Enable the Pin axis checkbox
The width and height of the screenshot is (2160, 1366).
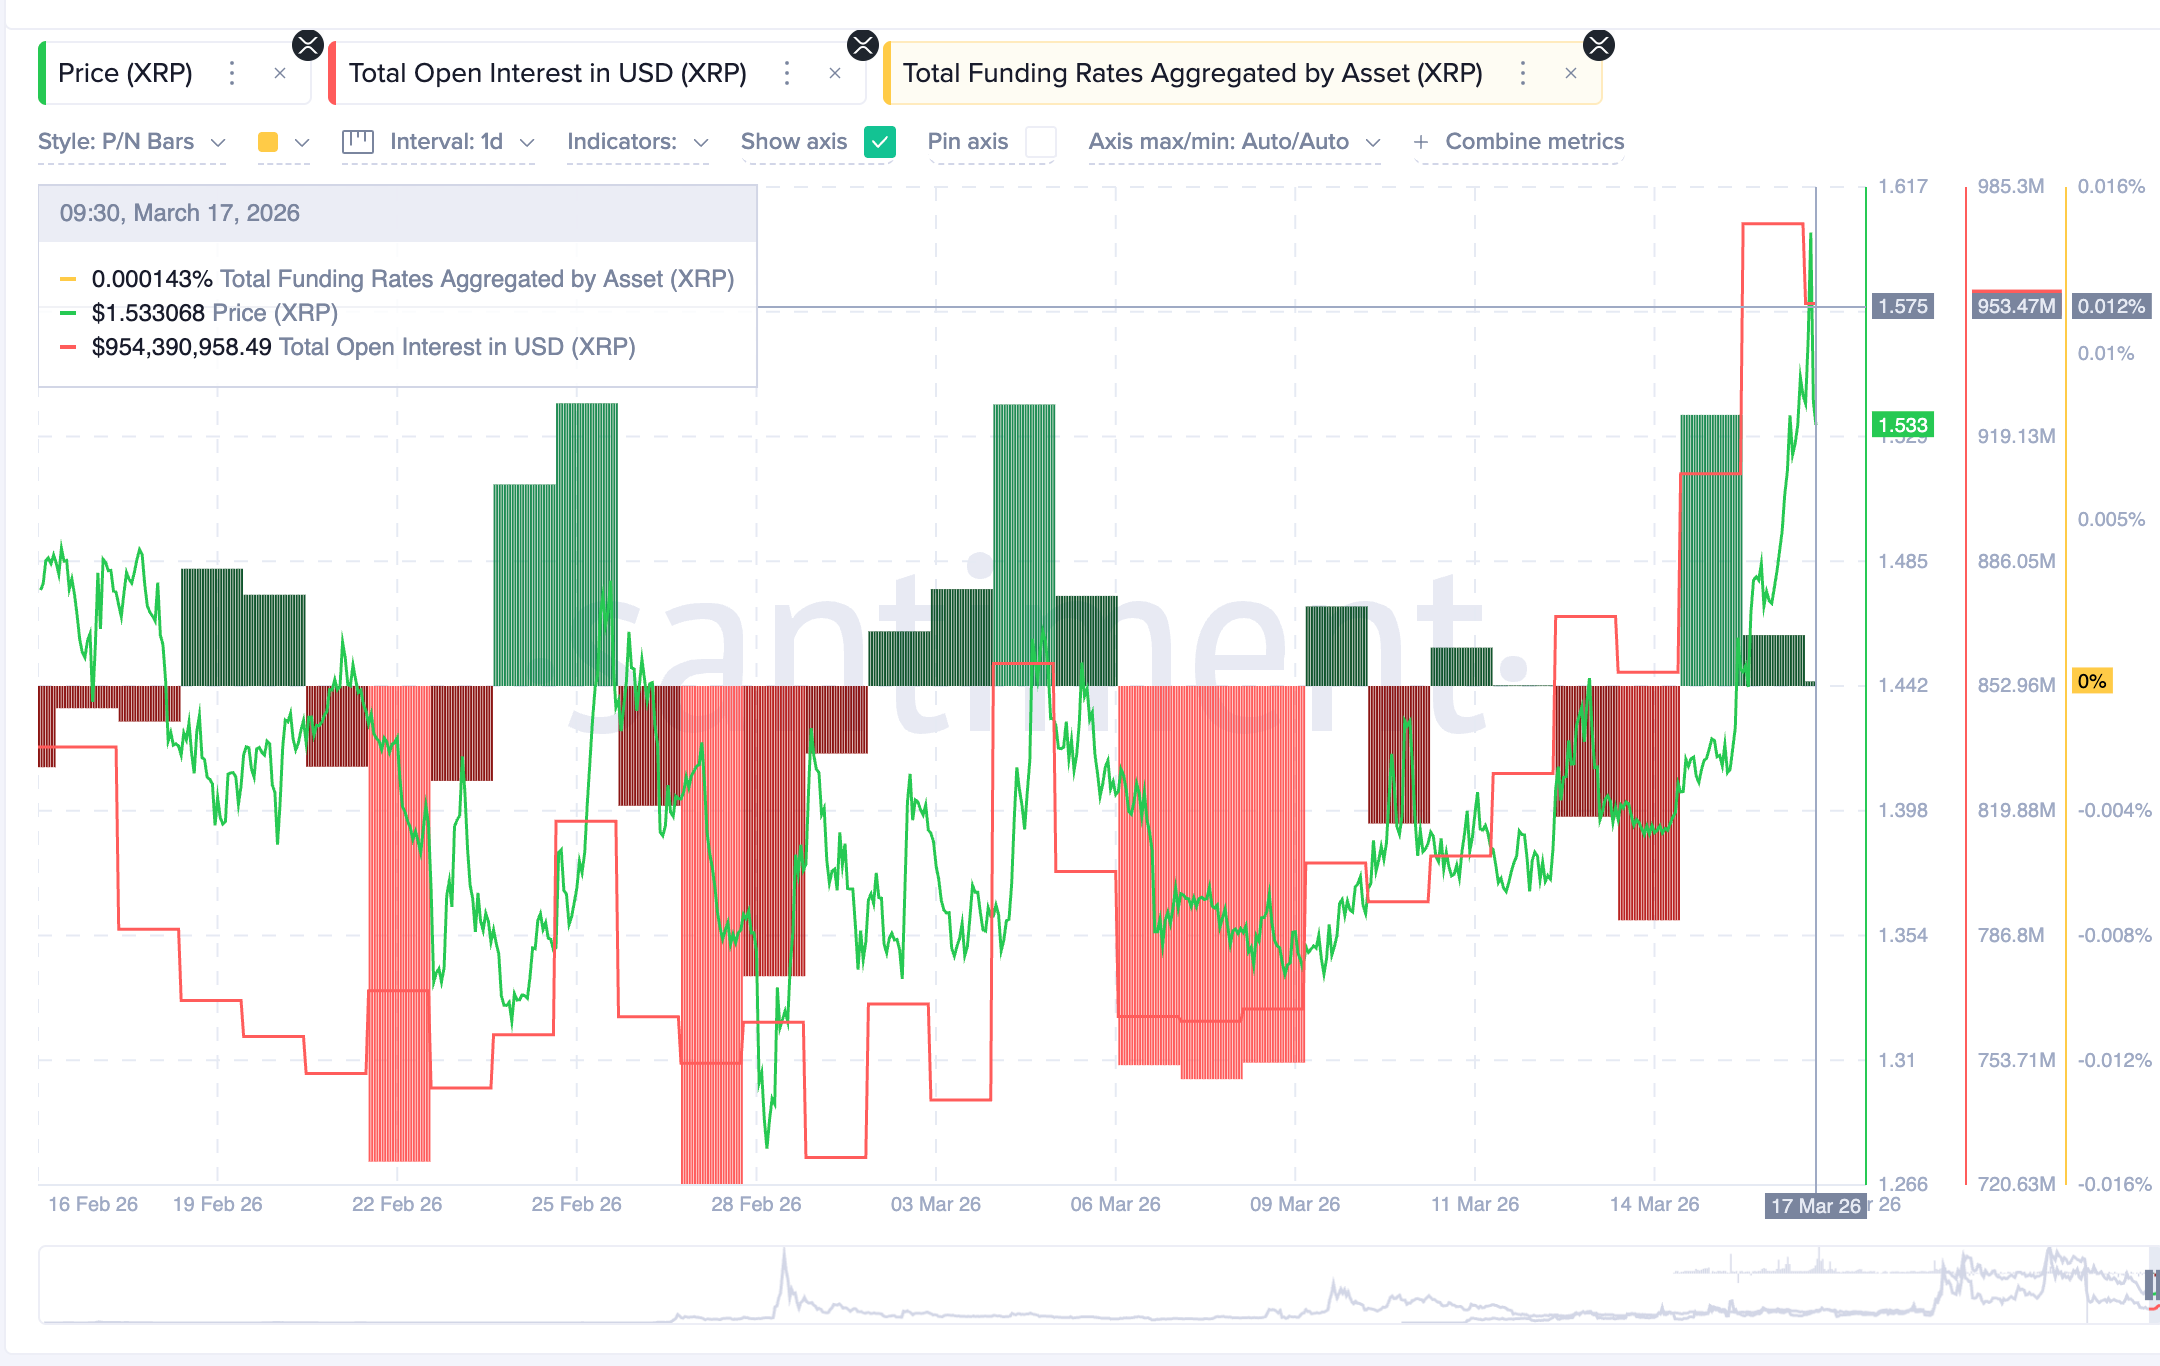pyautogui.click(x=1041, y=142)
